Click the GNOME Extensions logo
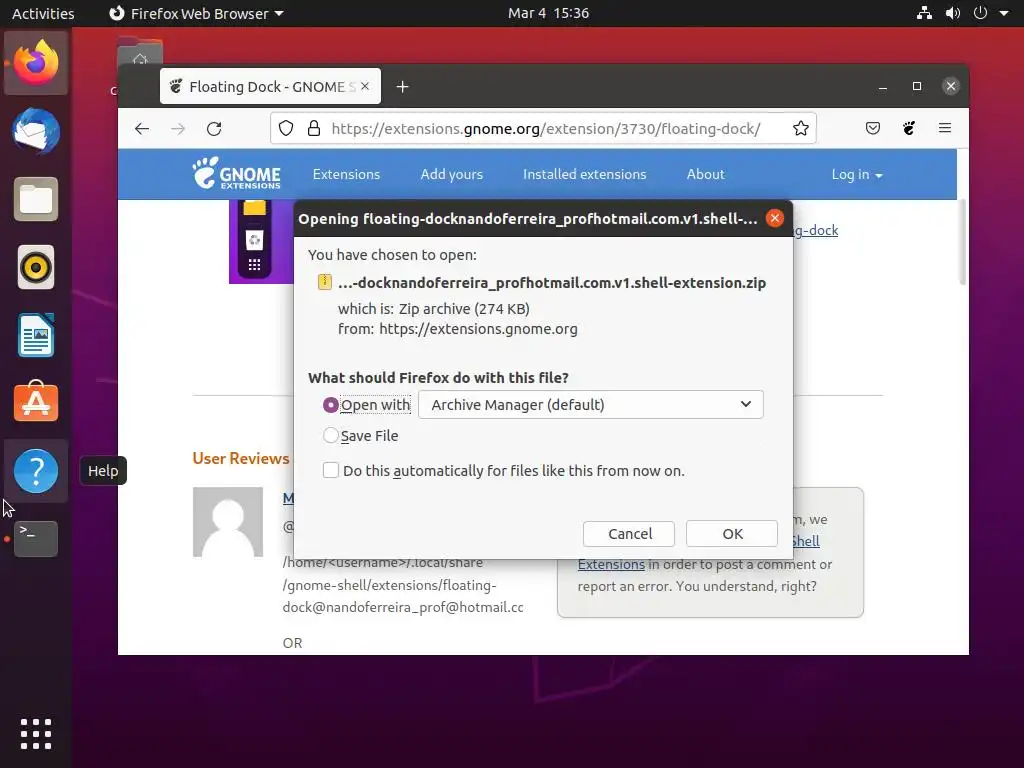Screen dimensions: 1024x768 [x=236, y=174]
